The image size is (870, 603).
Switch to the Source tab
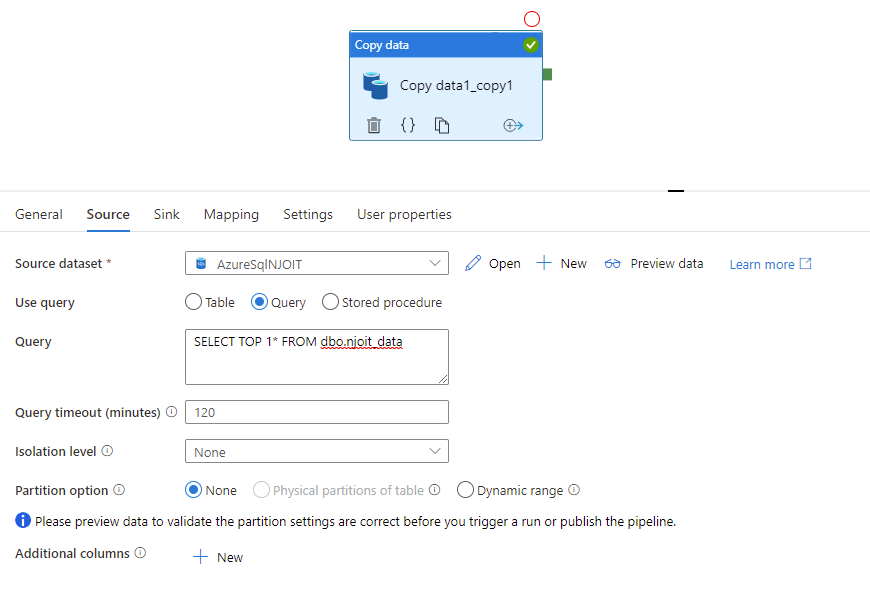tap(108, 214)
